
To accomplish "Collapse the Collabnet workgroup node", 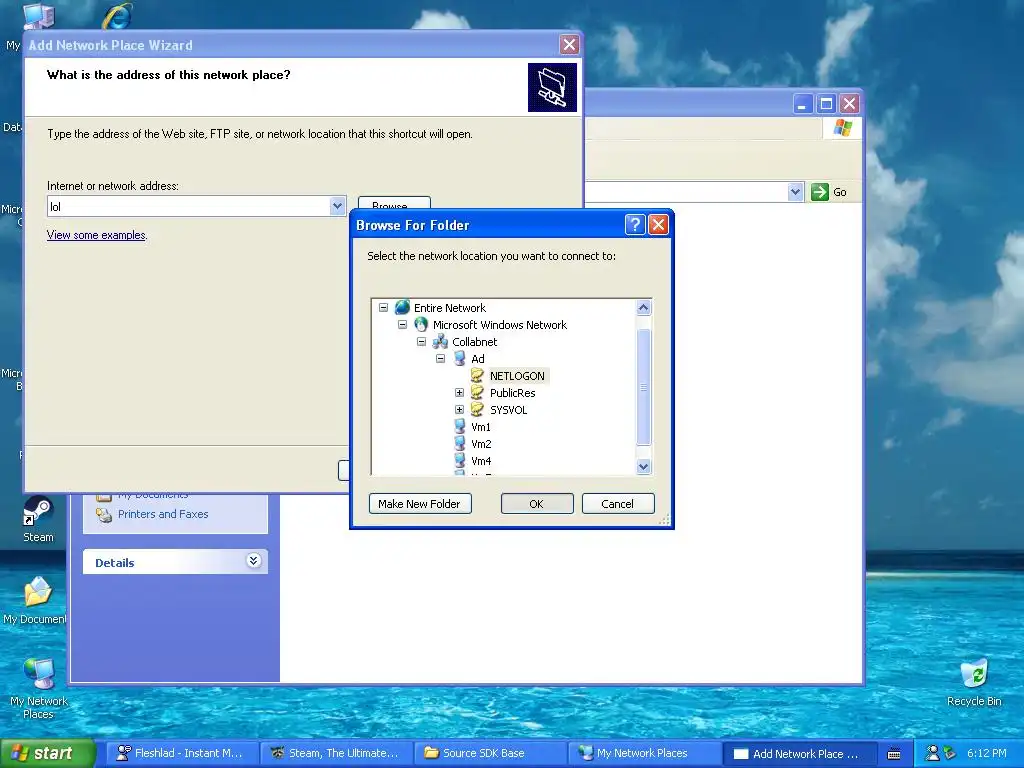I will (x=421, y=342).
